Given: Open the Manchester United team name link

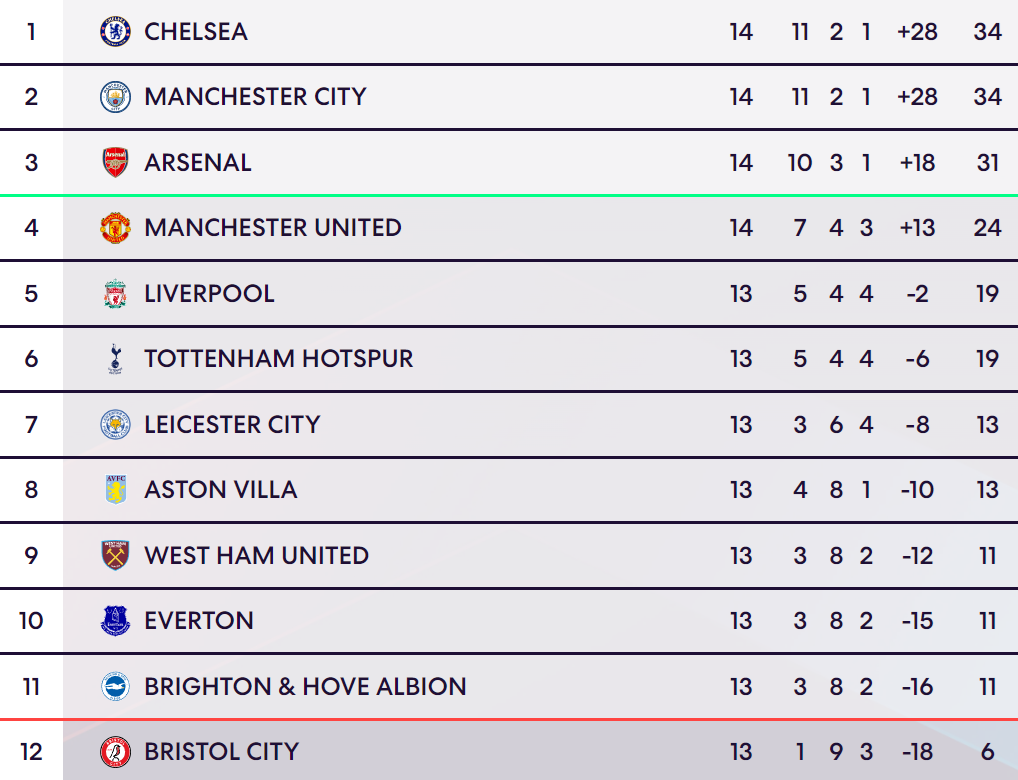Looking at the screenshot, I should [273, 228].
